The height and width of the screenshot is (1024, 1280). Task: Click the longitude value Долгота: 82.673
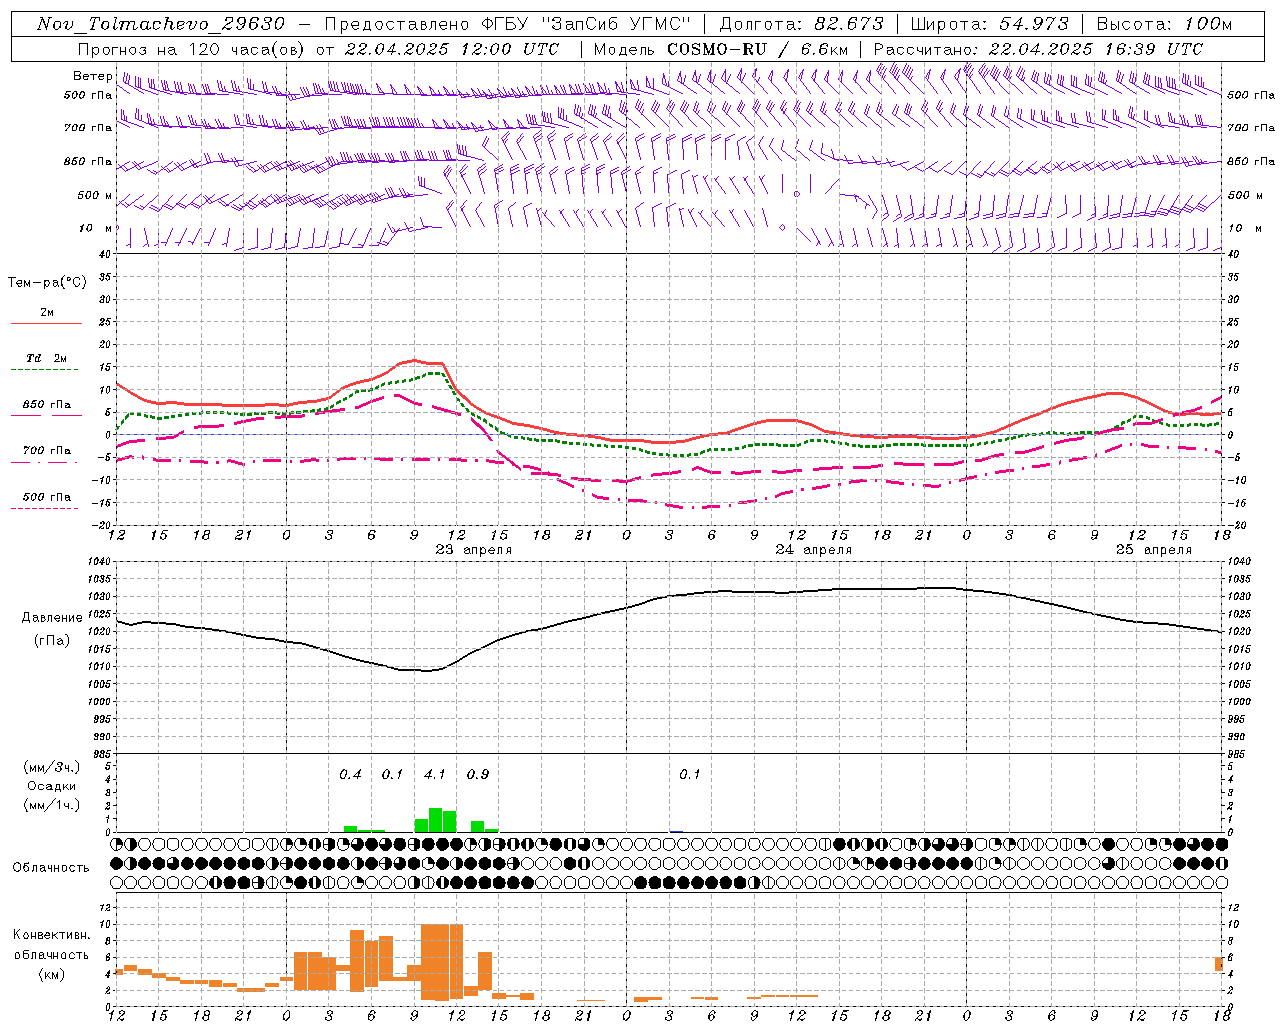pyautogui.click(x=802, y=24)
